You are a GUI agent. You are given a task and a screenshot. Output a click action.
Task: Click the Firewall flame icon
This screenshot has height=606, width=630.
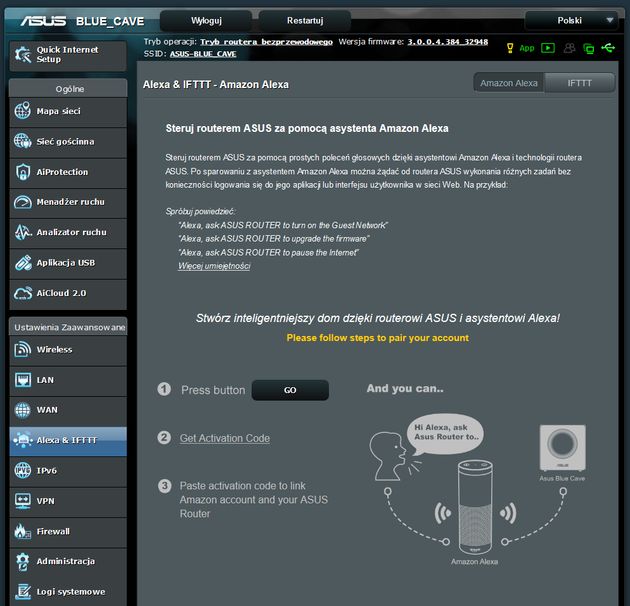point(22,531)
